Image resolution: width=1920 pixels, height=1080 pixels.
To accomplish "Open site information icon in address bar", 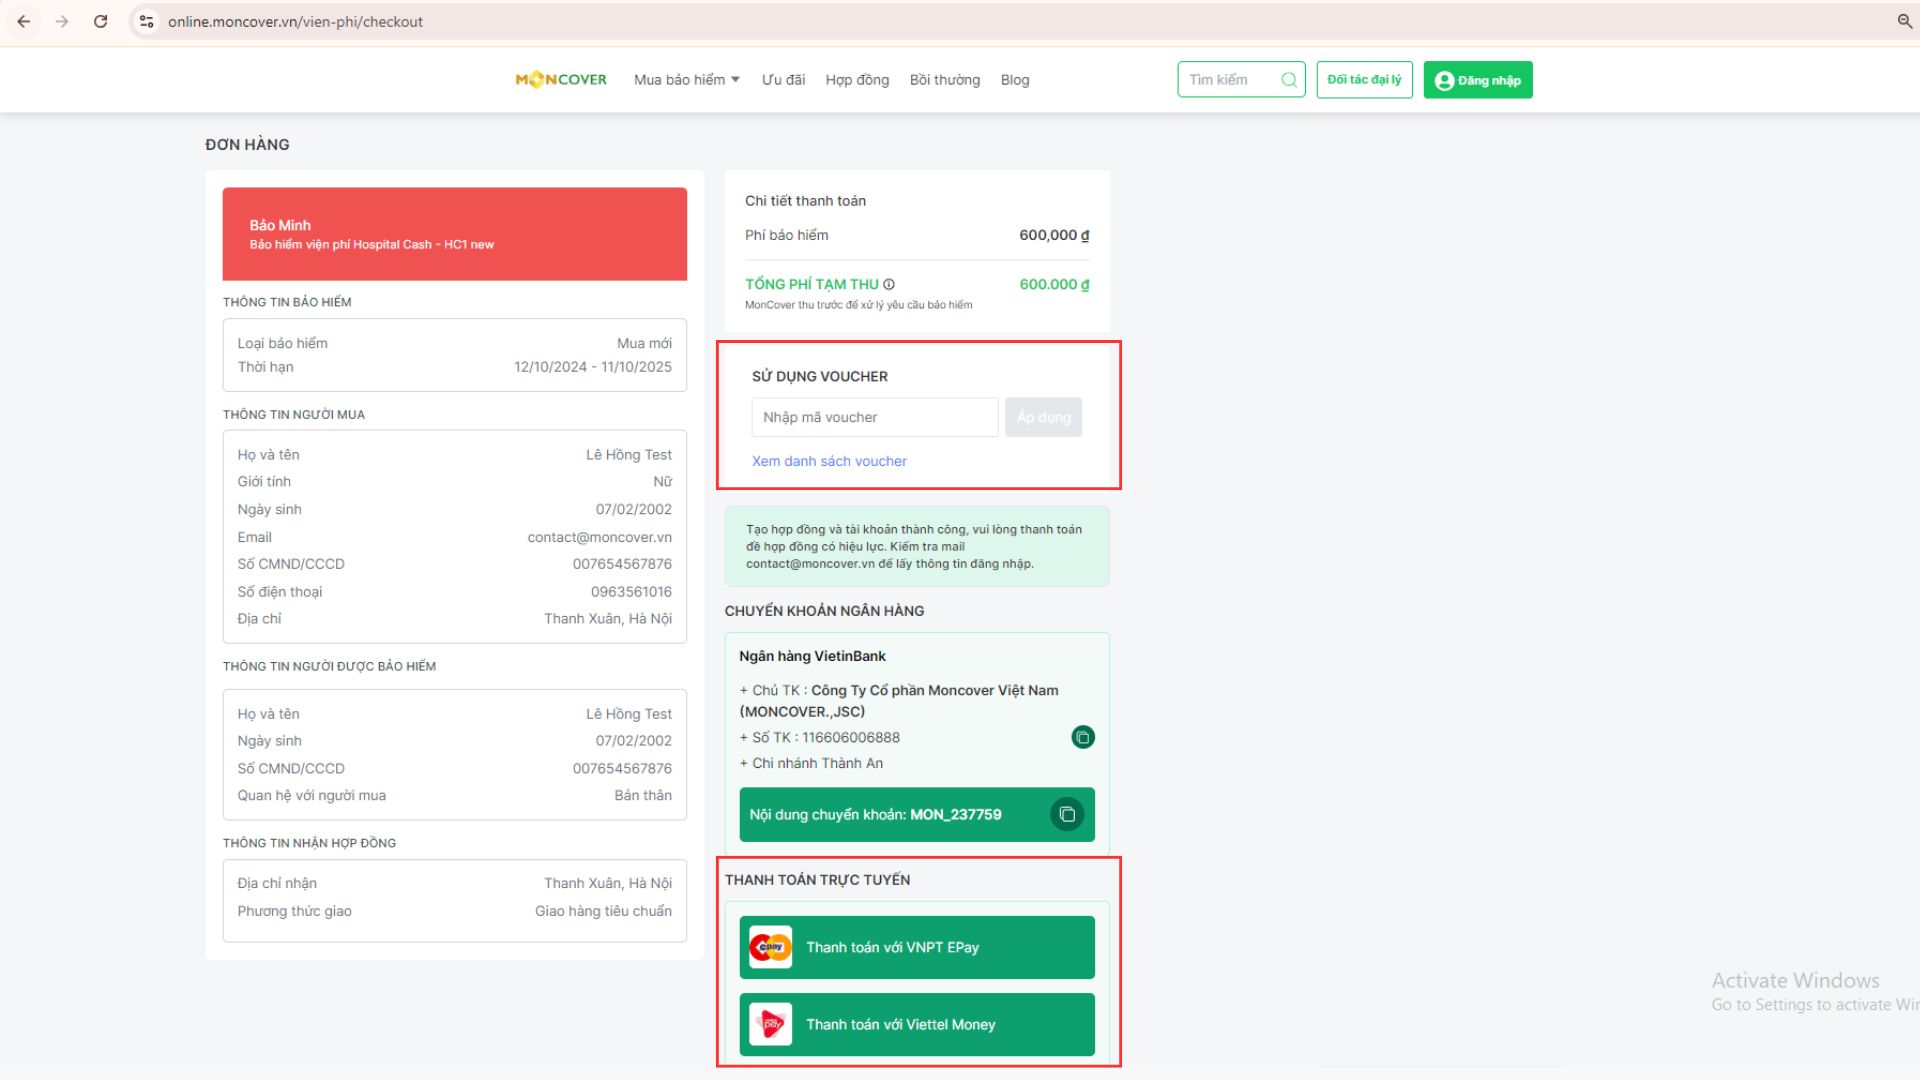I will click(x=146, y=21).
